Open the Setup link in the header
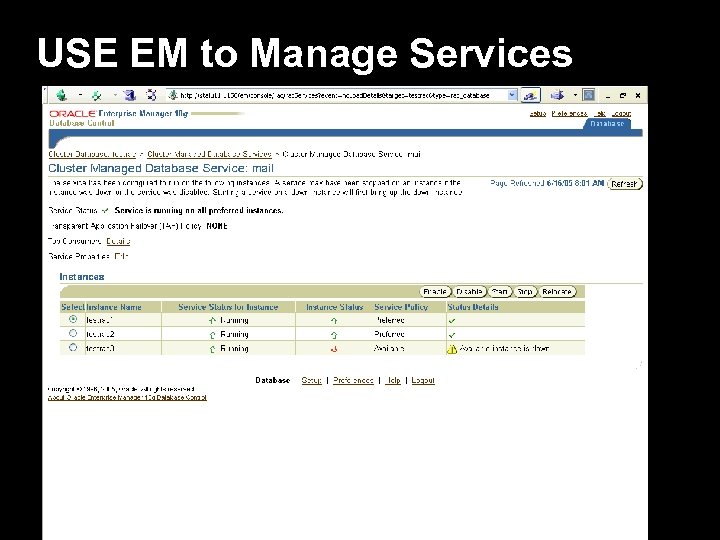Viewport: 720px width, 540px height. [538, 113]
